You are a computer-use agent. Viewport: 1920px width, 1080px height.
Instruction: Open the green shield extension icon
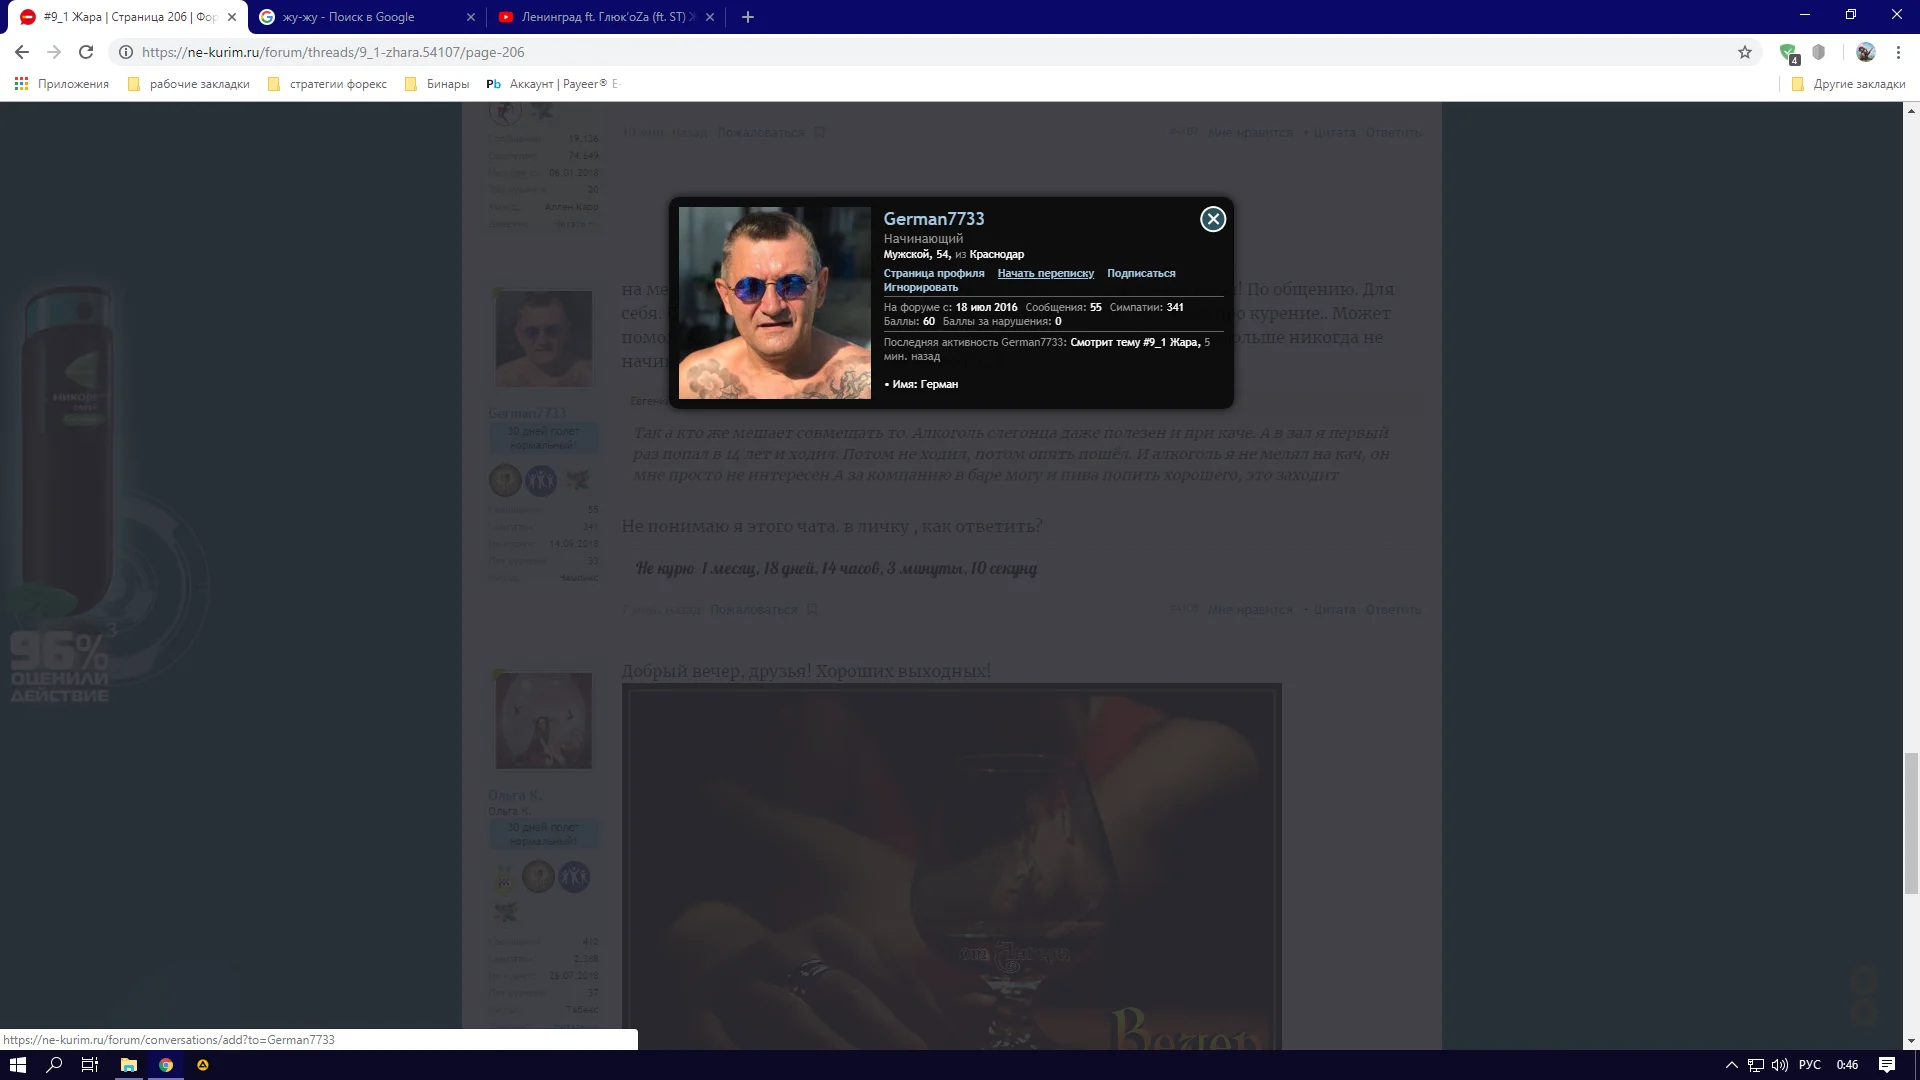[x=1788, y=52]
